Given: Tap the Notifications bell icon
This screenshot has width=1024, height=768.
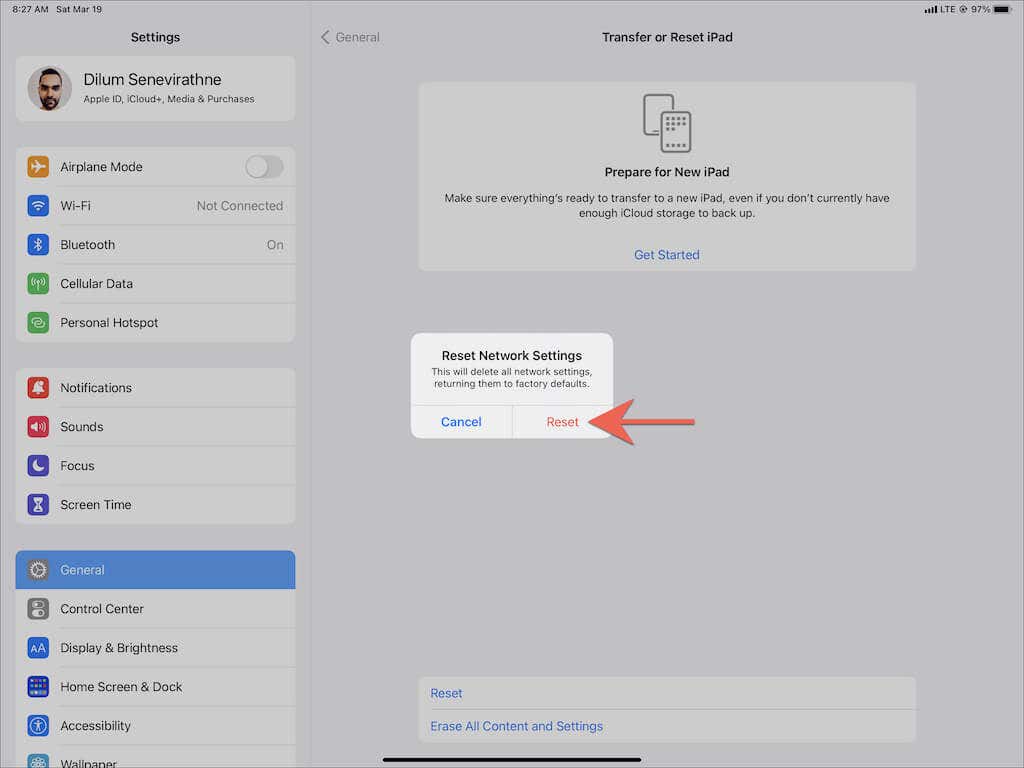Looking at the screenshot, I should pyautogui.click(x=38, y=388).
